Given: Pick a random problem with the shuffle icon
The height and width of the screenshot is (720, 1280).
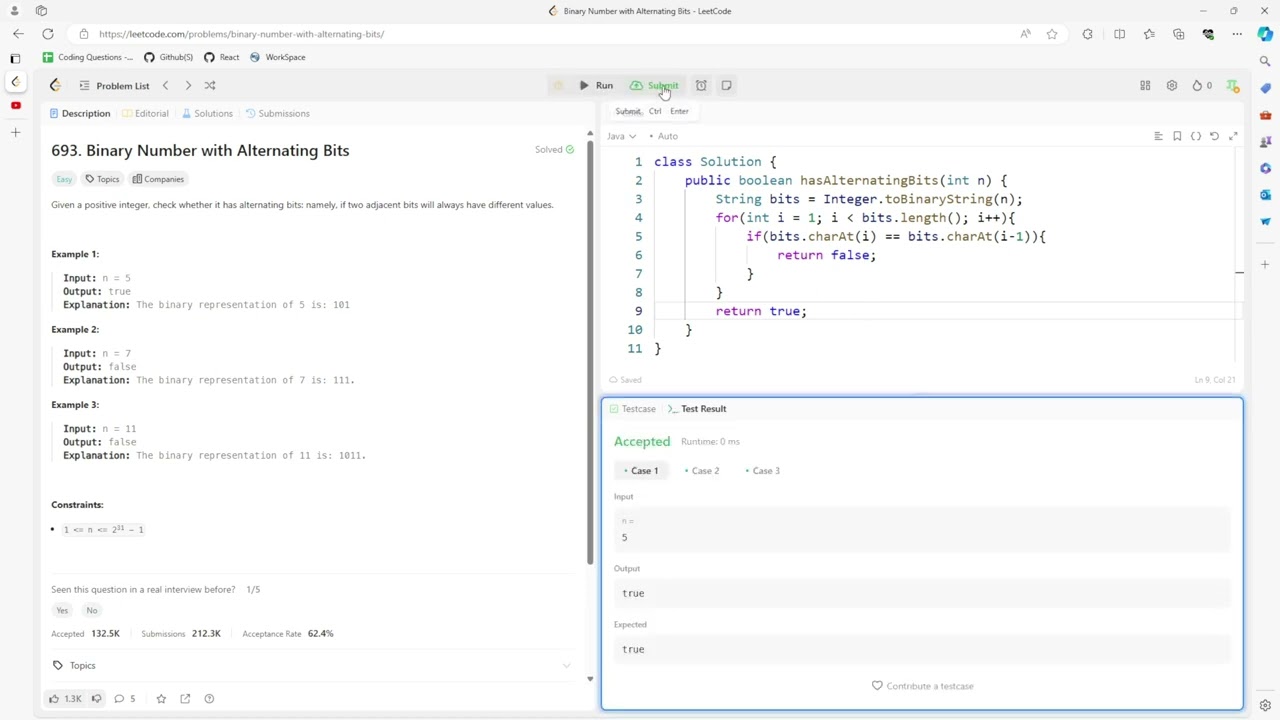Looking at the screenshot, I should 210,85.
